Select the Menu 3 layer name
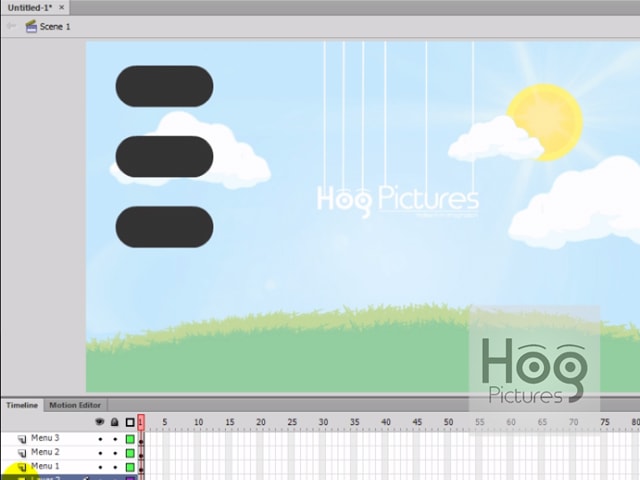 [x=45, y=438]
